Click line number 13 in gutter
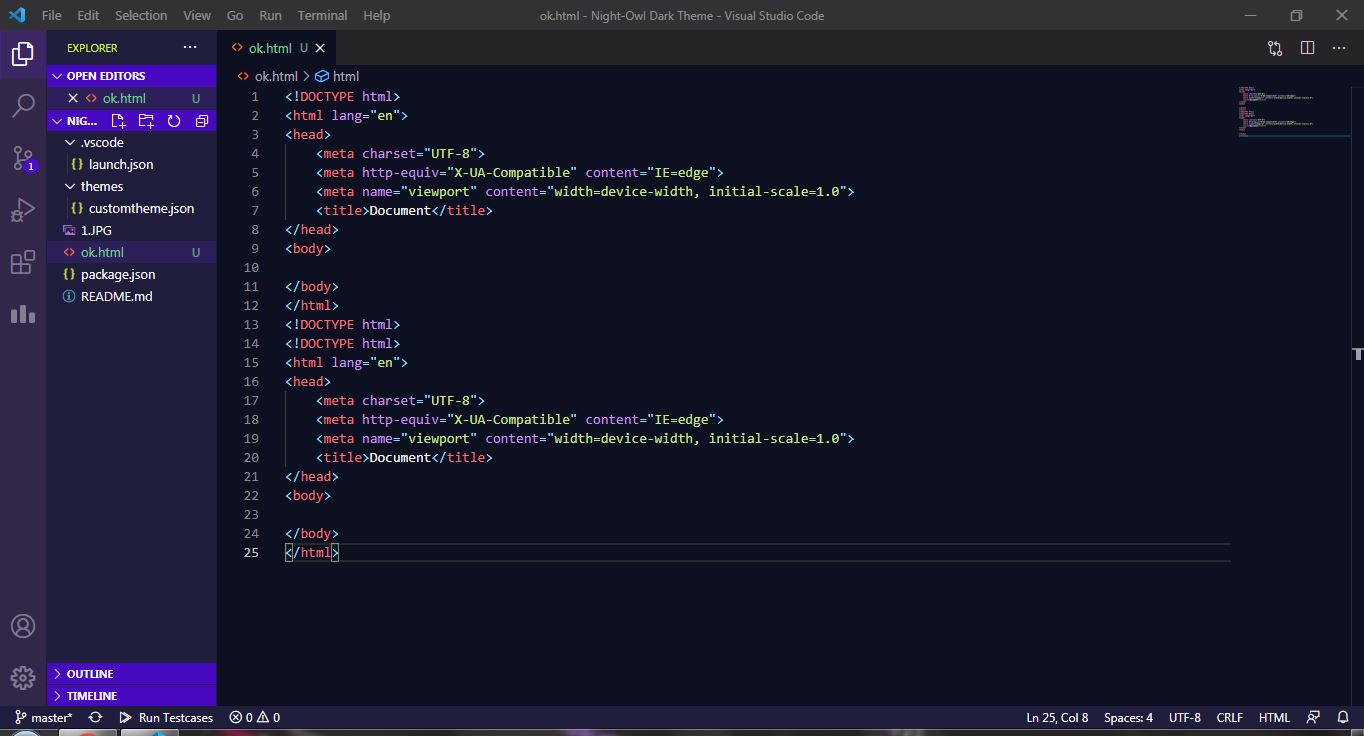1364x736 pixels. click(252, 324)
